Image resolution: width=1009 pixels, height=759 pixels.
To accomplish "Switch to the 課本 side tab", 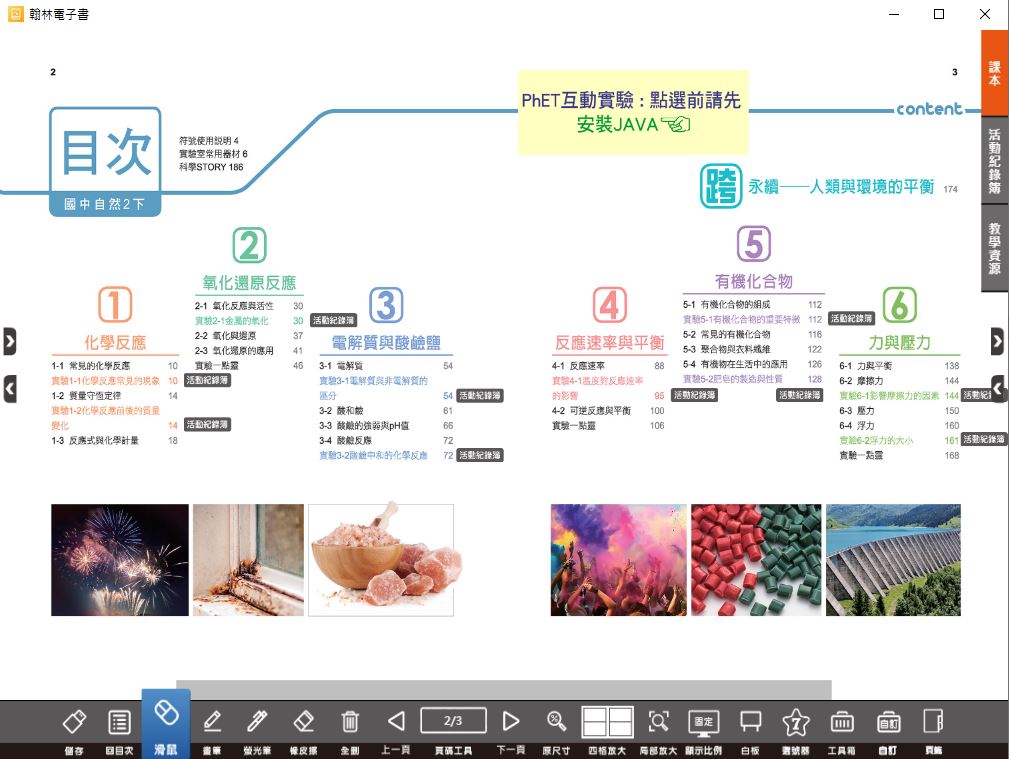I will pyautogui.click(x=994, y=73).
